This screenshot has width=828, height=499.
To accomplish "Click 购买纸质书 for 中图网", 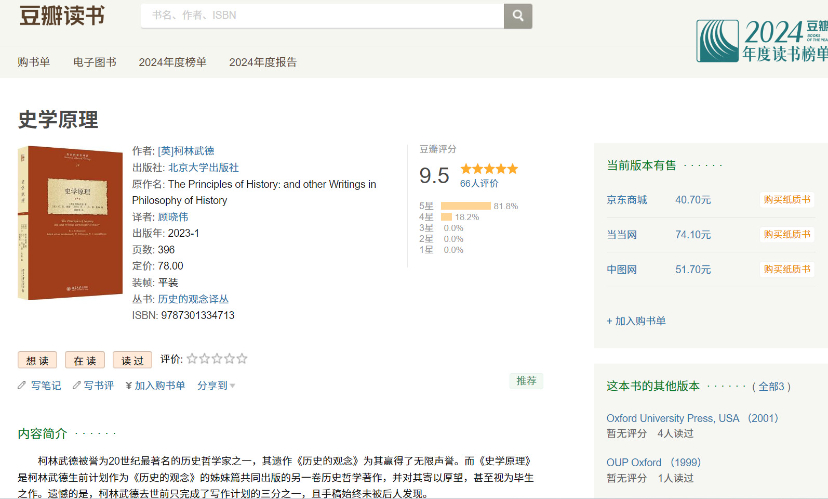I will 787,269.
